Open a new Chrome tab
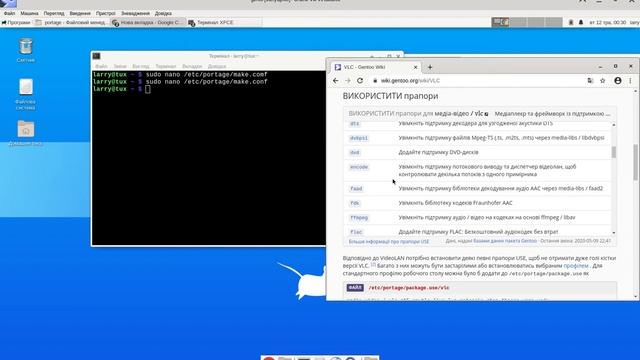The image size is (640, 360). click(x=430, y=67)
